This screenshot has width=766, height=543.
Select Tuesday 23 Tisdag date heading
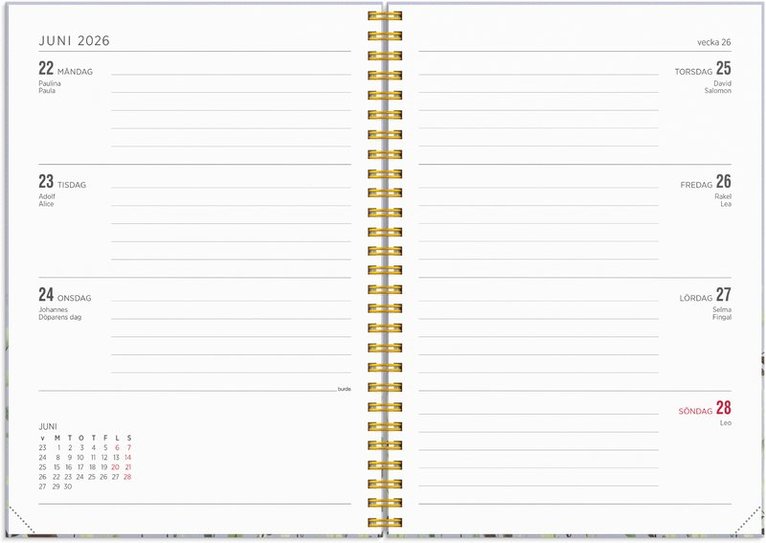pyautogui.click(x=62, y=183)
